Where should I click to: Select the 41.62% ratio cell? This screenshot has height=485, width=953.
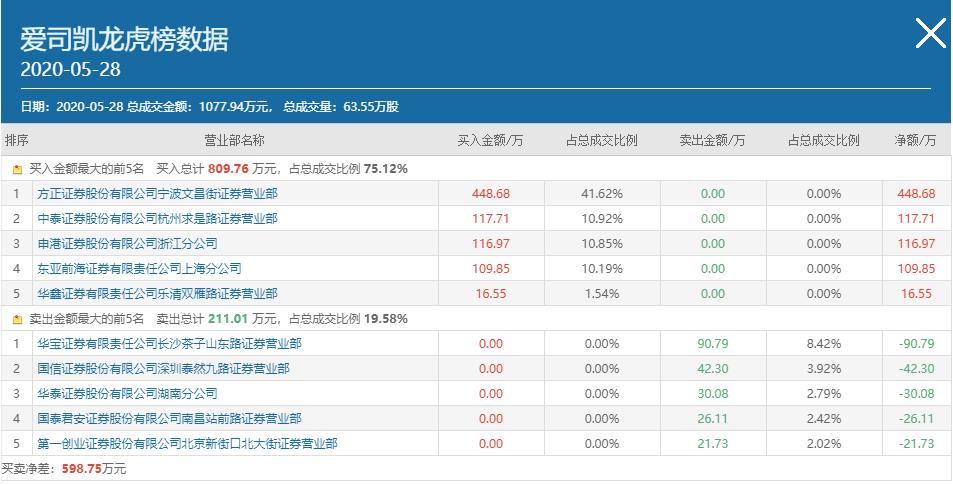click(x=602, y=194)
